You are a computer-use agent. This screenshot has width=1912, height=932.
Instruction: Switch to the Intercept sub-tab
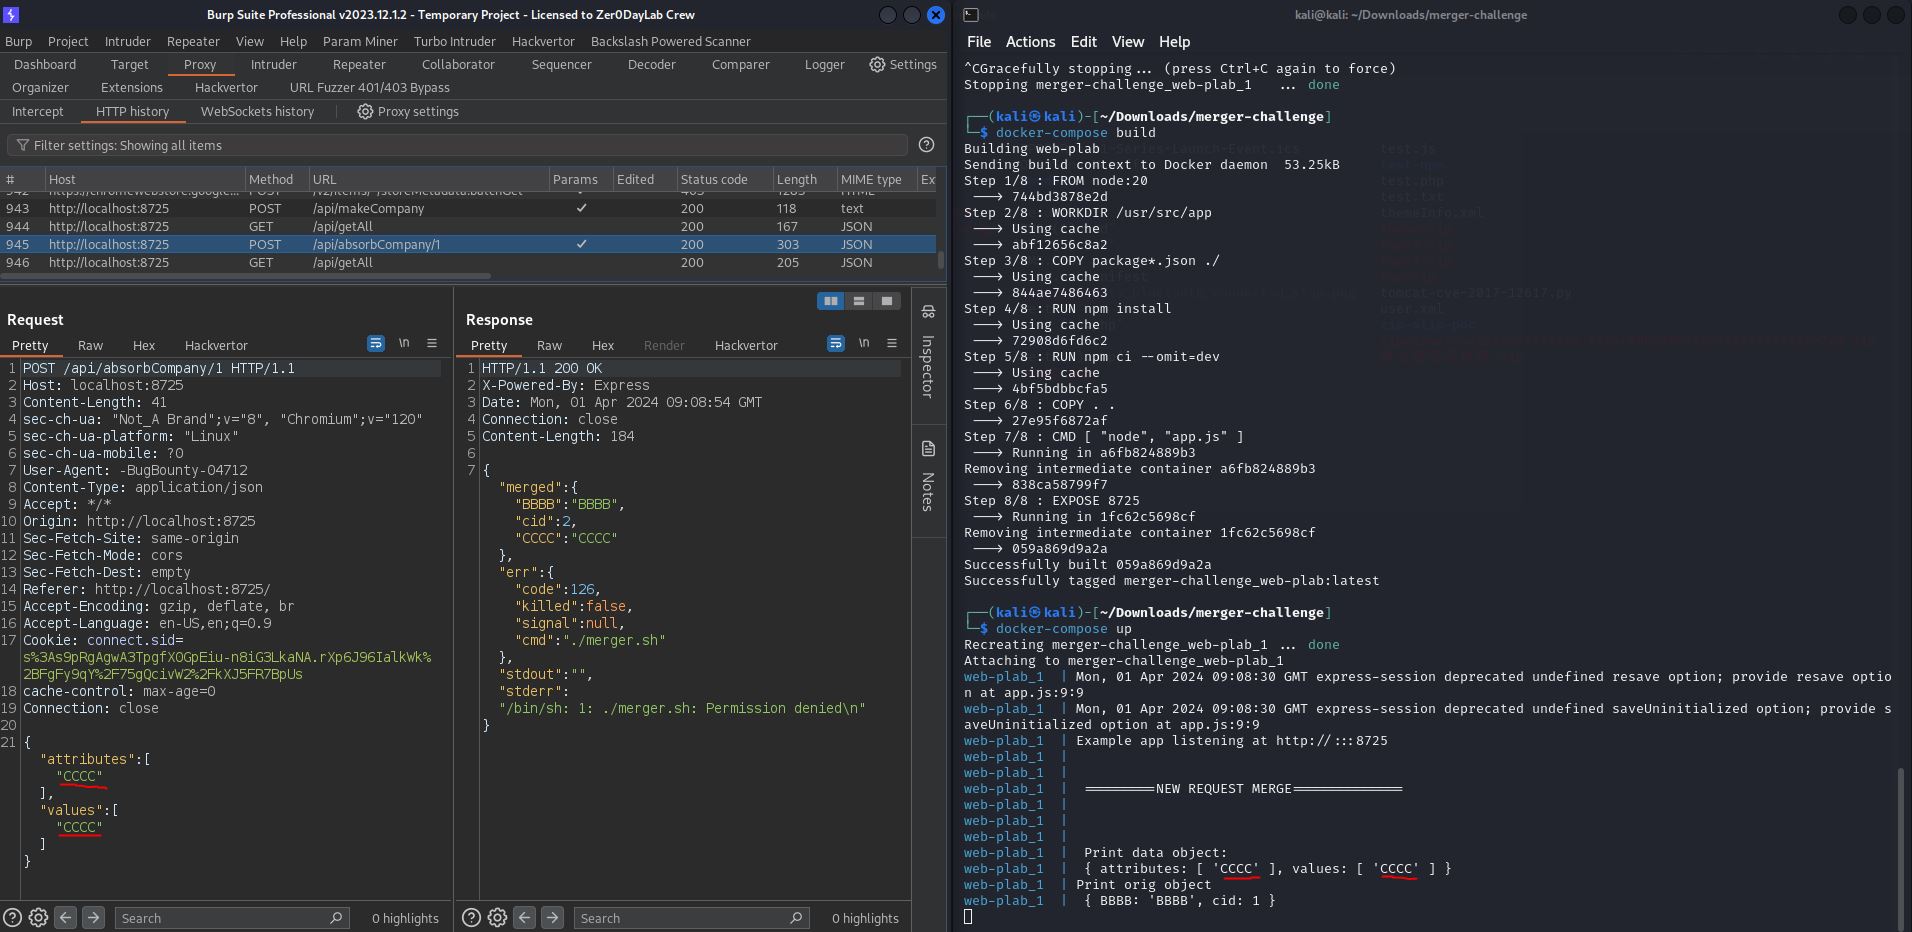pos(38,111)
